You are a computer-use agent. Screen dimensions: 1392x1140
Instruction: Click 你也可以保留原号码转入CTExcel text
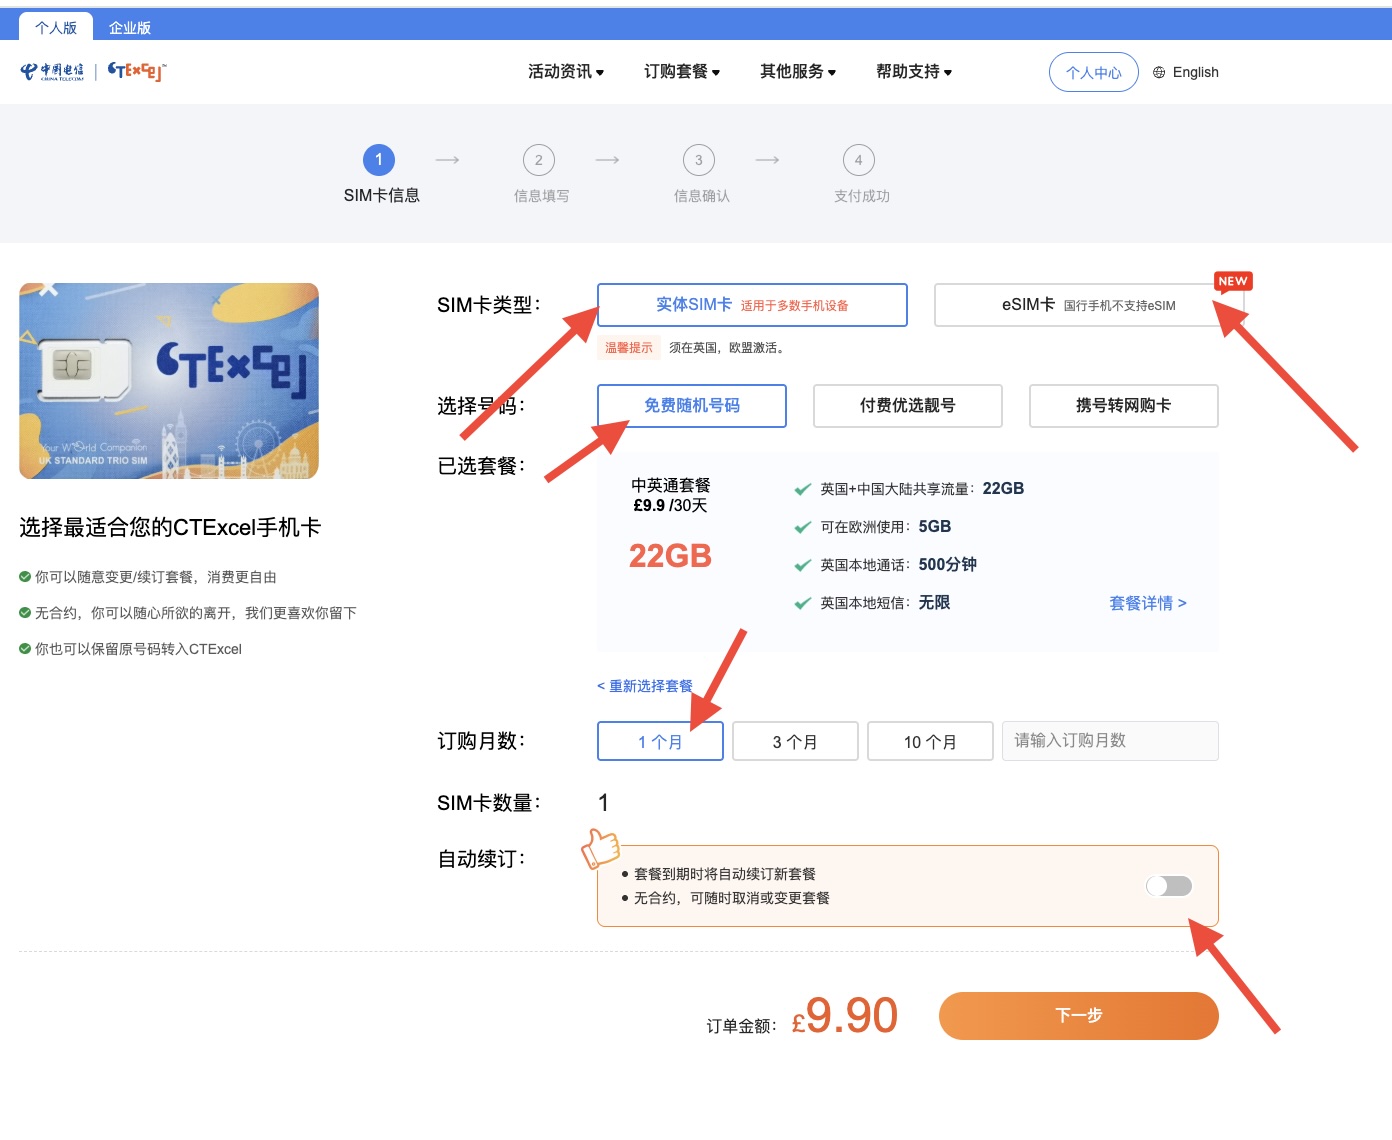click(x=138, y=649)
